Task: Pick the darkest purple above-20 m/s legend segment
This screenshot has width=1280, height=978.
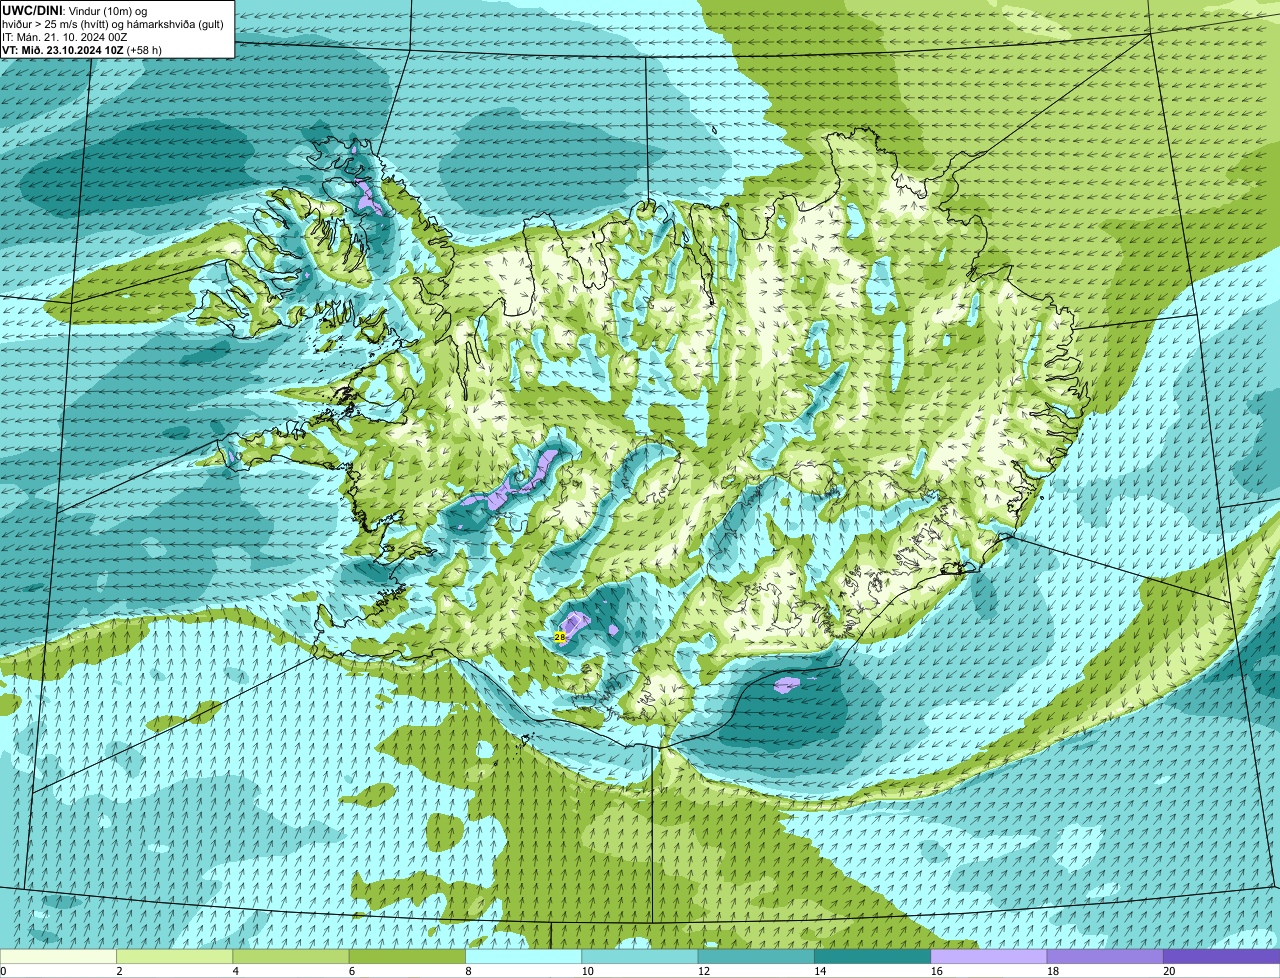Action: tap(1221, 956)
